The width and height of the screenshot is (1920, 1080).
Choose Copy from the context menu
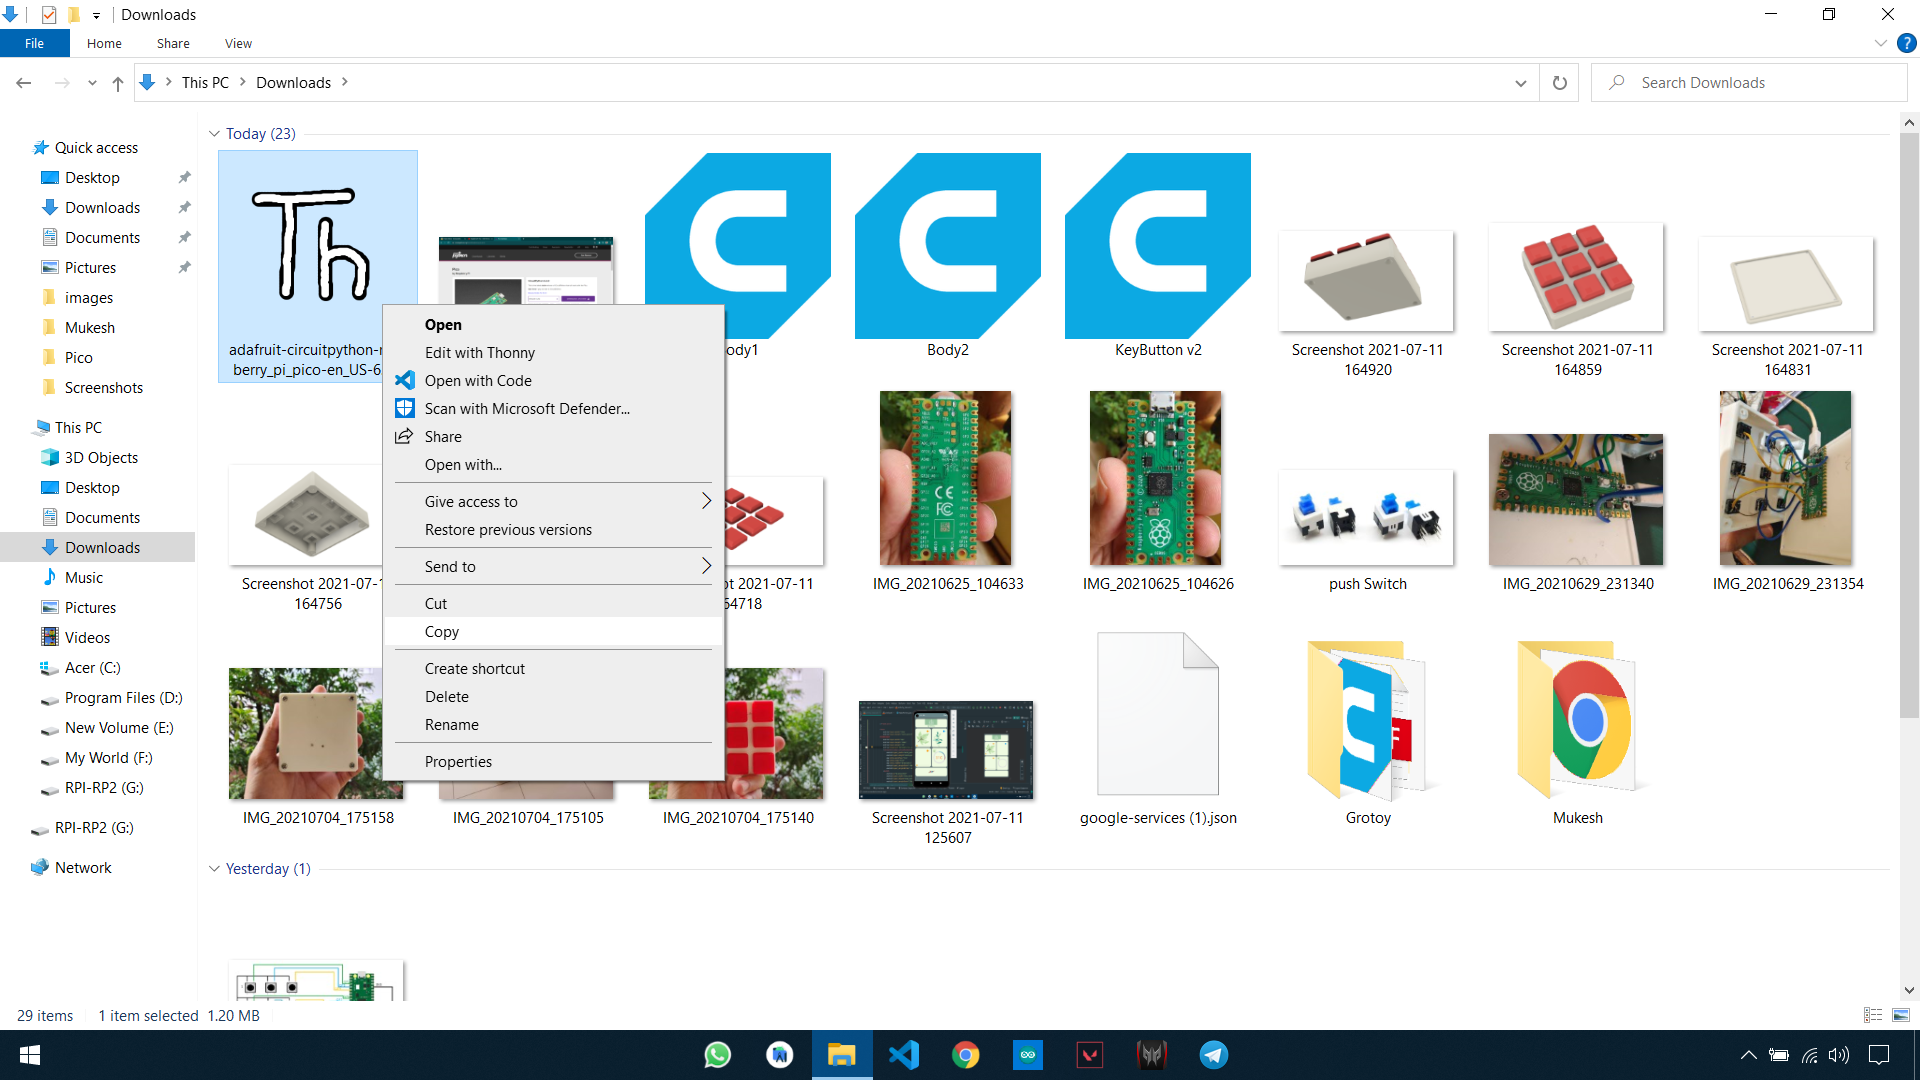(441, 632)
